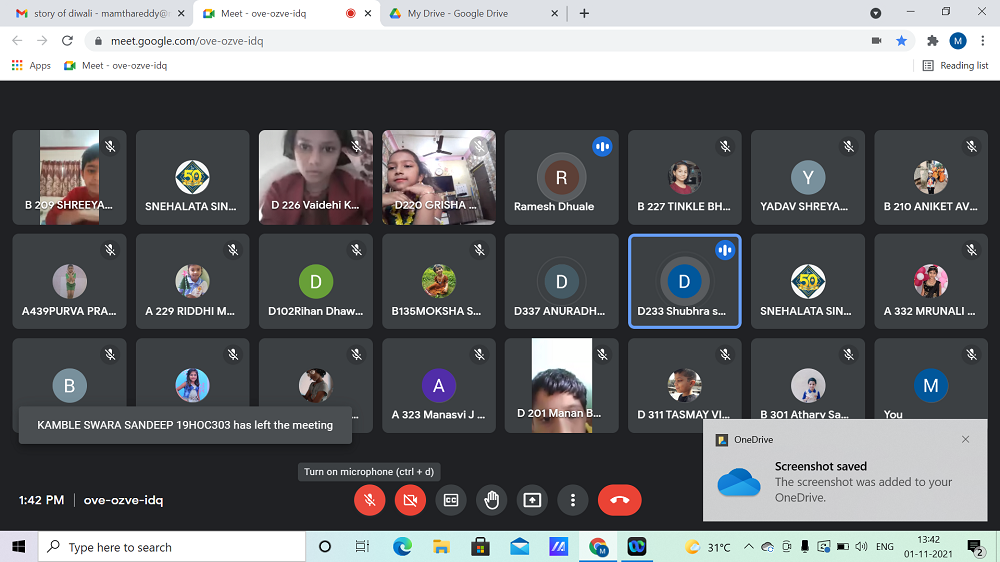Reload the Meet page
The height and width of the screenshot is (562, 1000).
click(x=67, y=41)
